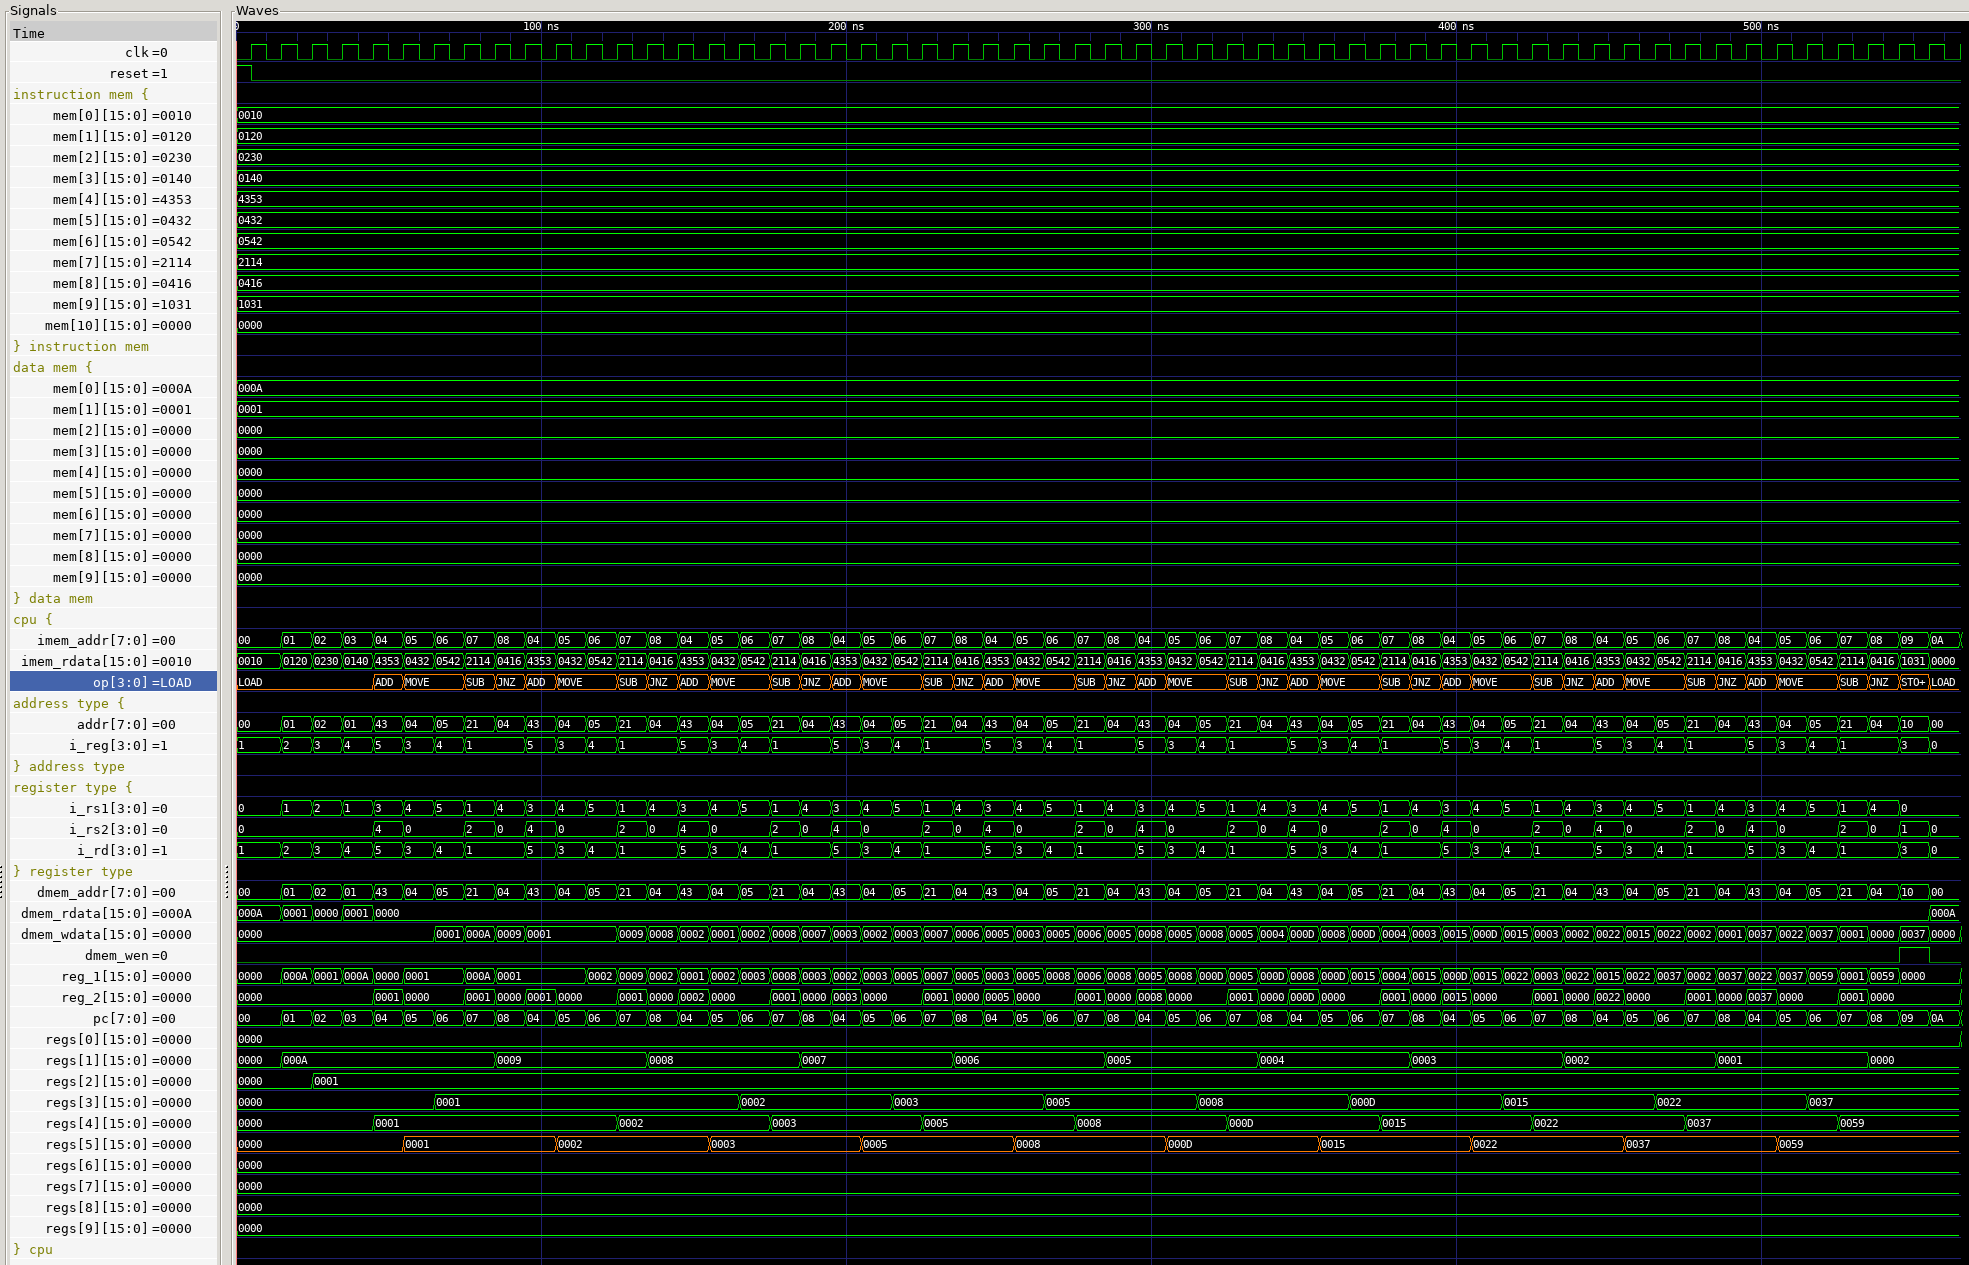Screen dimensions: 1969x1265
Task: Select the regs[3][15:0] signal
Action: tap(113, 1102)
